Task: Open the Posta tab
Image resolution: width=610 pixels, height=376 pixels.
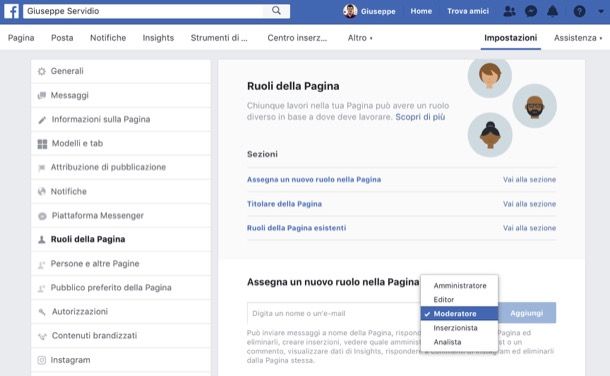Action: click(x=62, y=38)
